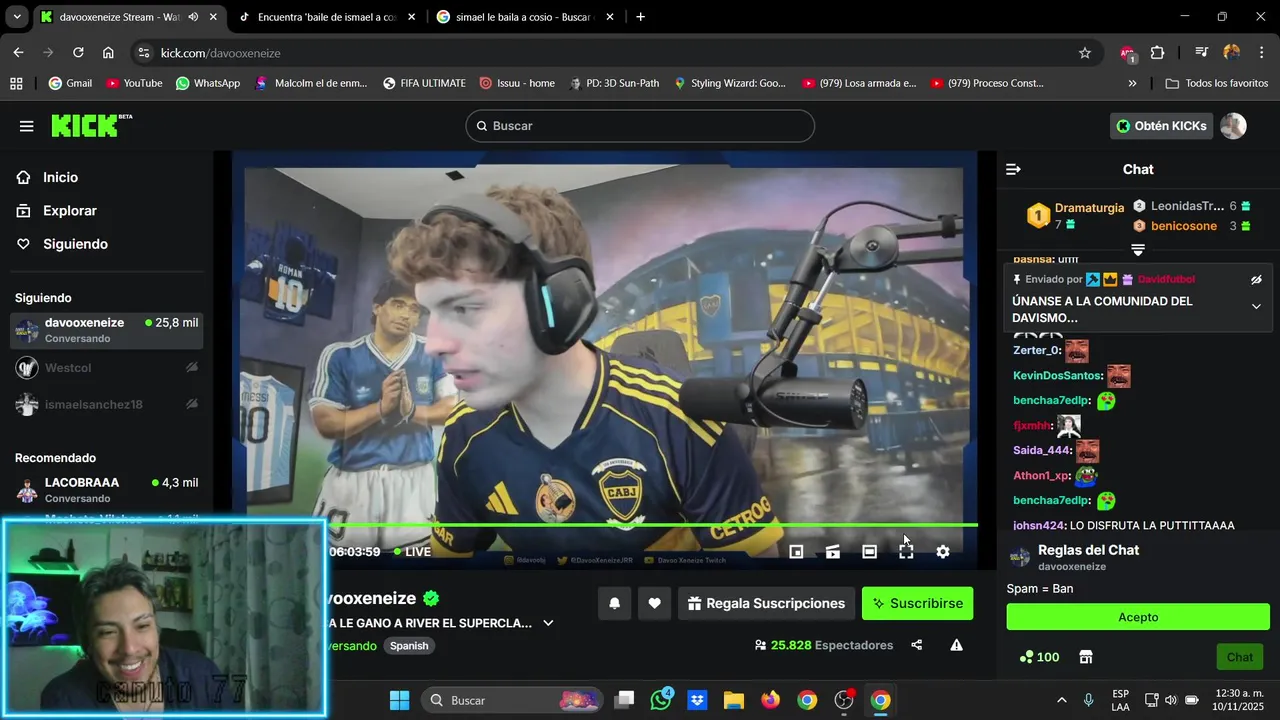Open Dropbox from the taskbar

click(x=697, y=700)
